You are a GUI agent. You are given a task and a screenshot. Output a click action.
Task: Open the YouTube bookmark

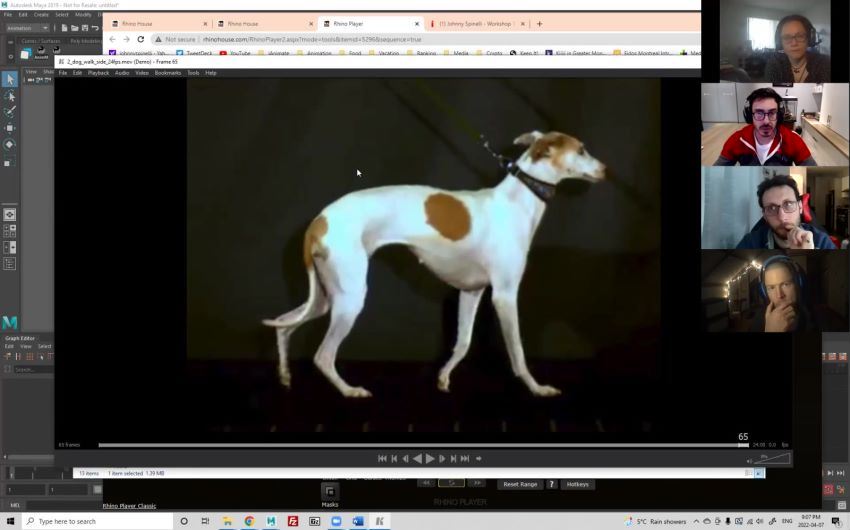point(235,53)
